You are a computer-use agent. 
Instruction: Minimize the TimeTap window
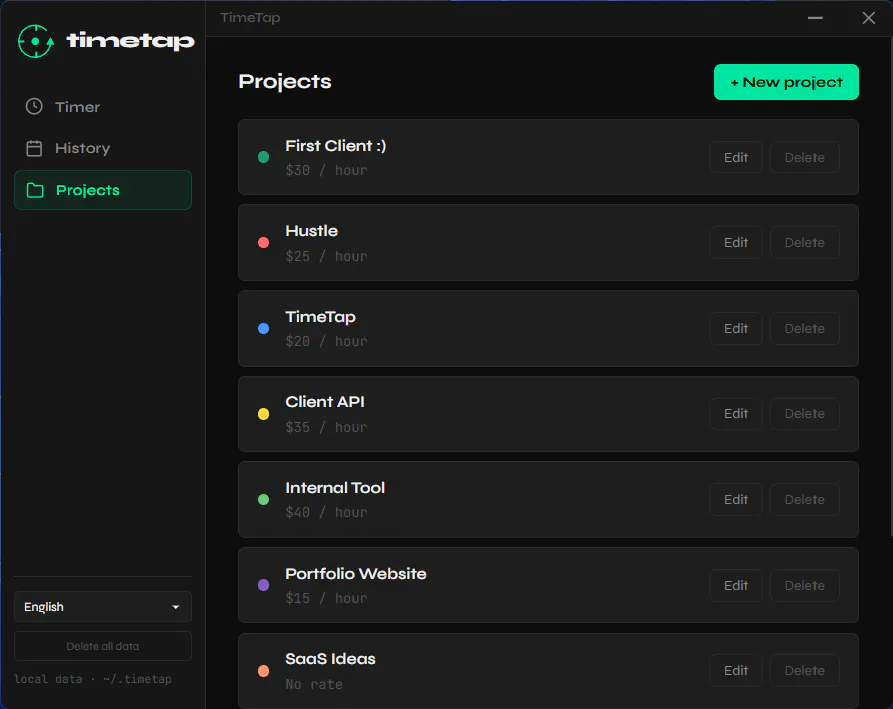[x=815, y=18]
